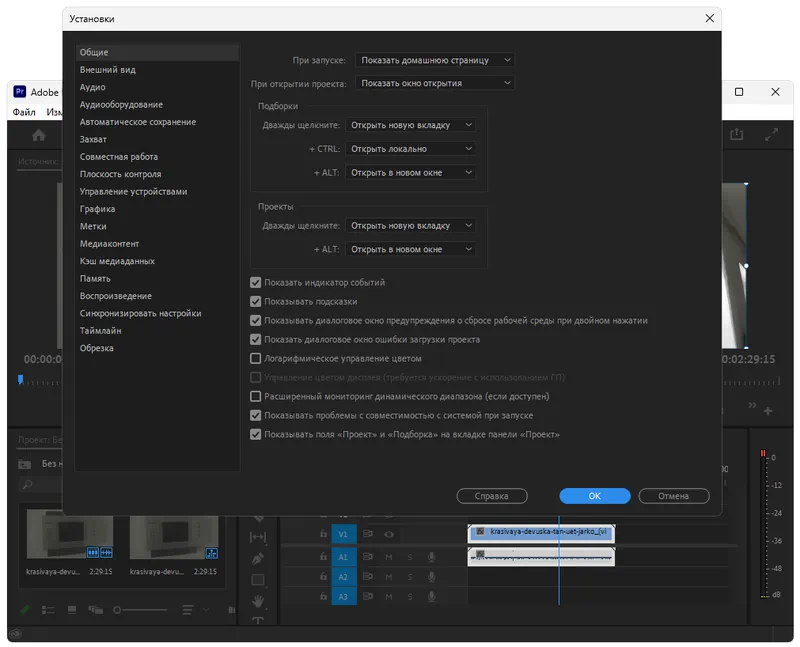The image size is (800, 647).
Task: Click the Slip tool icon
Action: click(258, 537)
